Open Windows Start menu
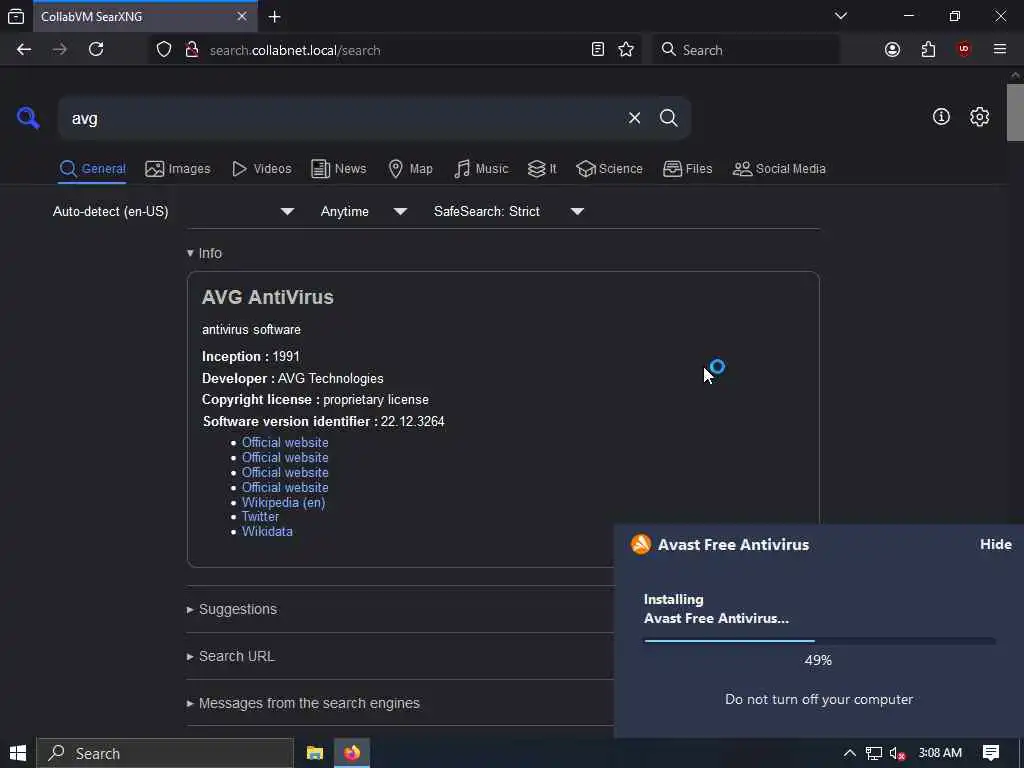 tap(18, 753)
